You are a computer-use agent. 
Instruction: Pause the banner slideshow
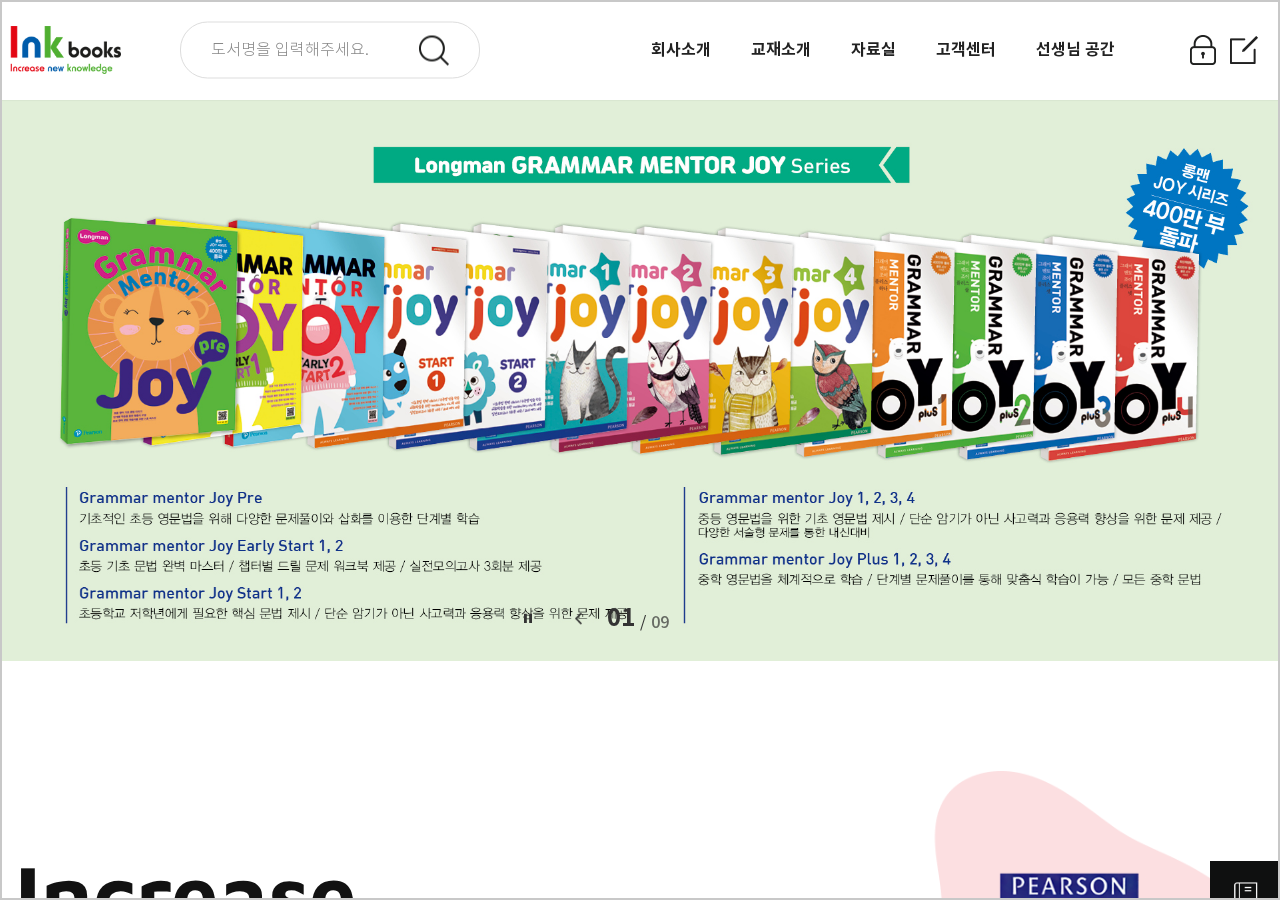point(528,618)
